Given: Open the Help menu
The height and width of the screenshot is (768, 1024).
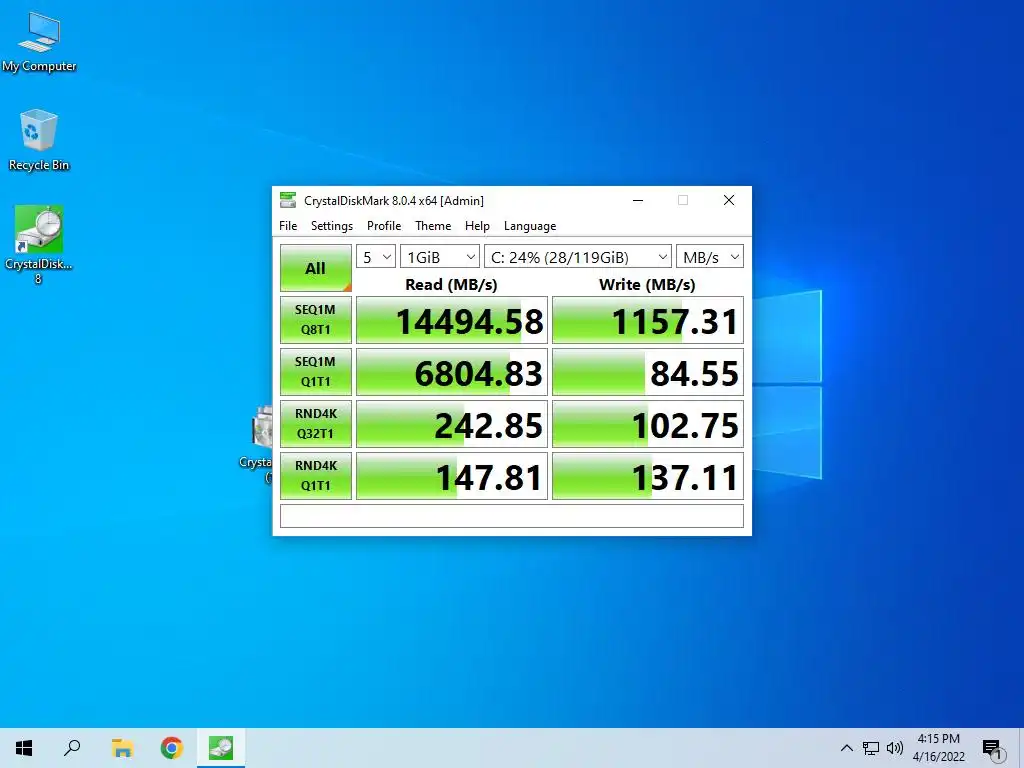Looking at the screenshot, I should (x=477, y=226).
